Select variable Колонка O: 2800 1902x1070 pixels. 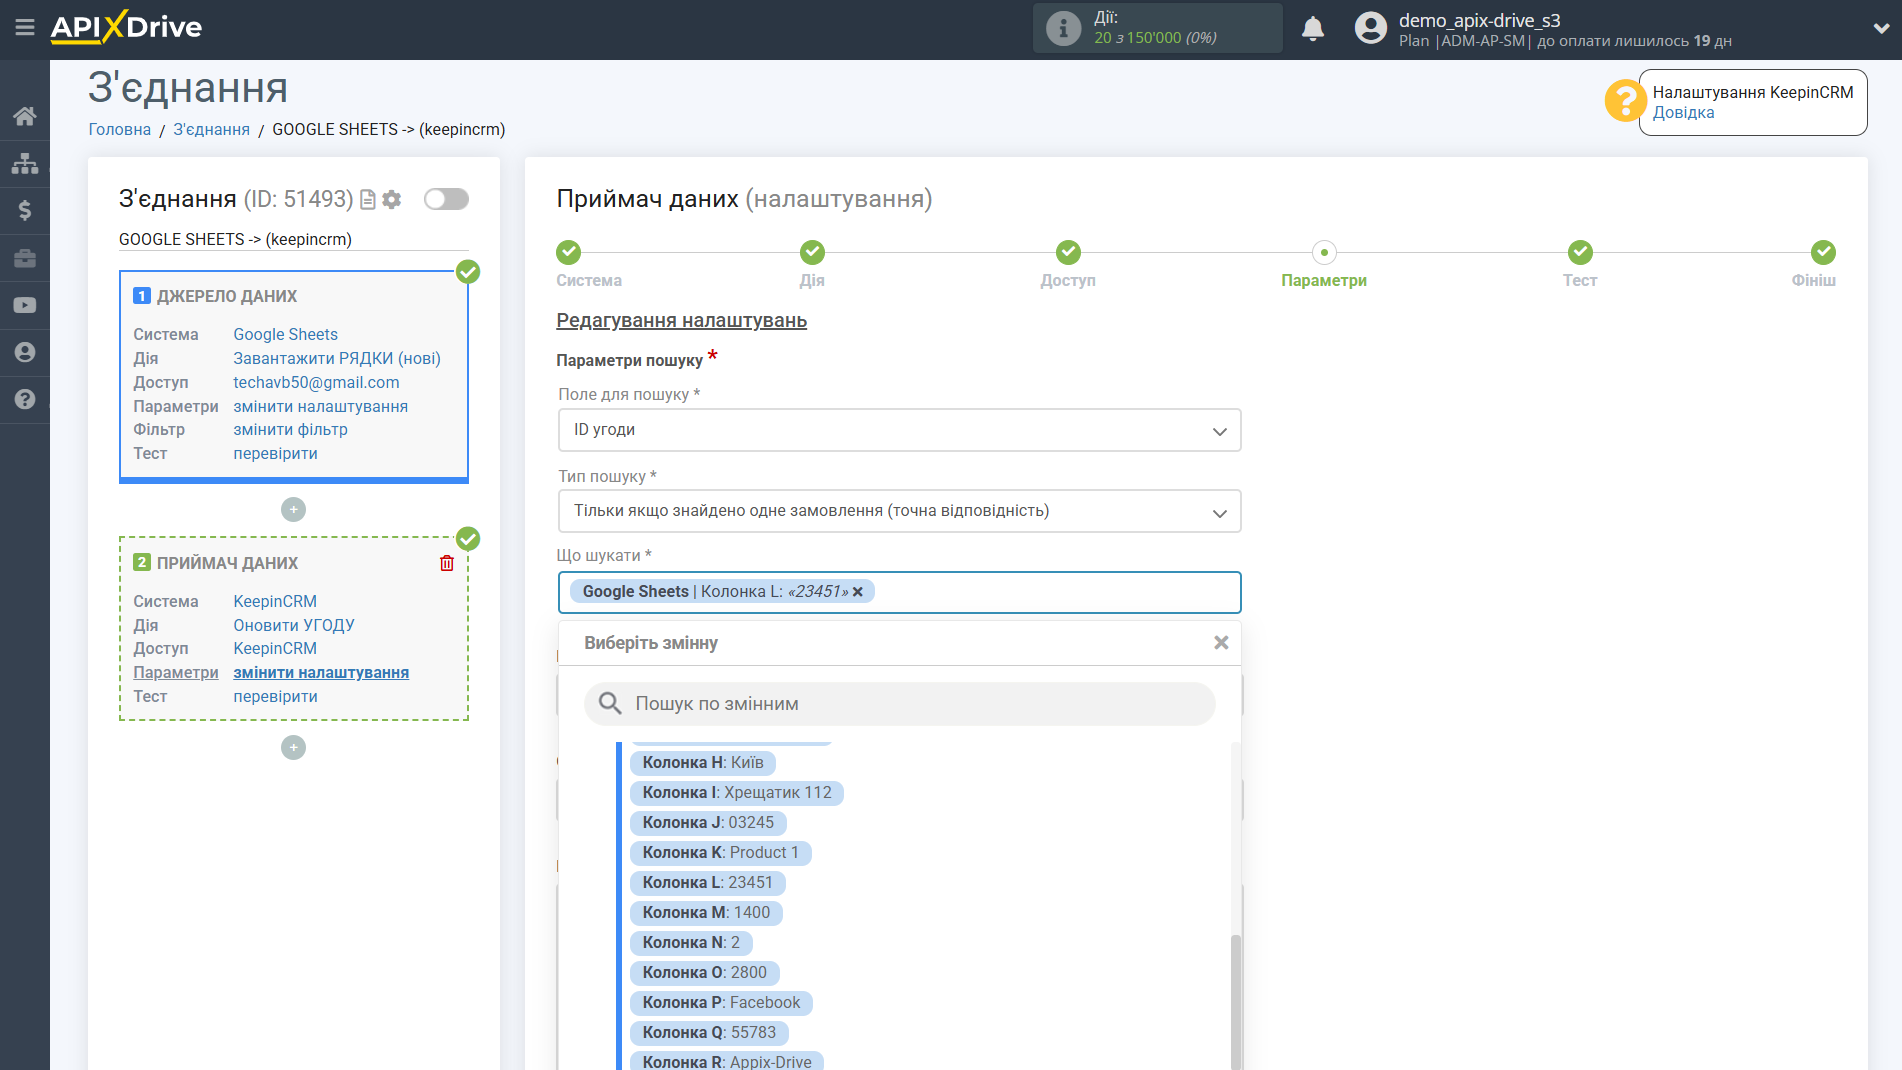704,973
